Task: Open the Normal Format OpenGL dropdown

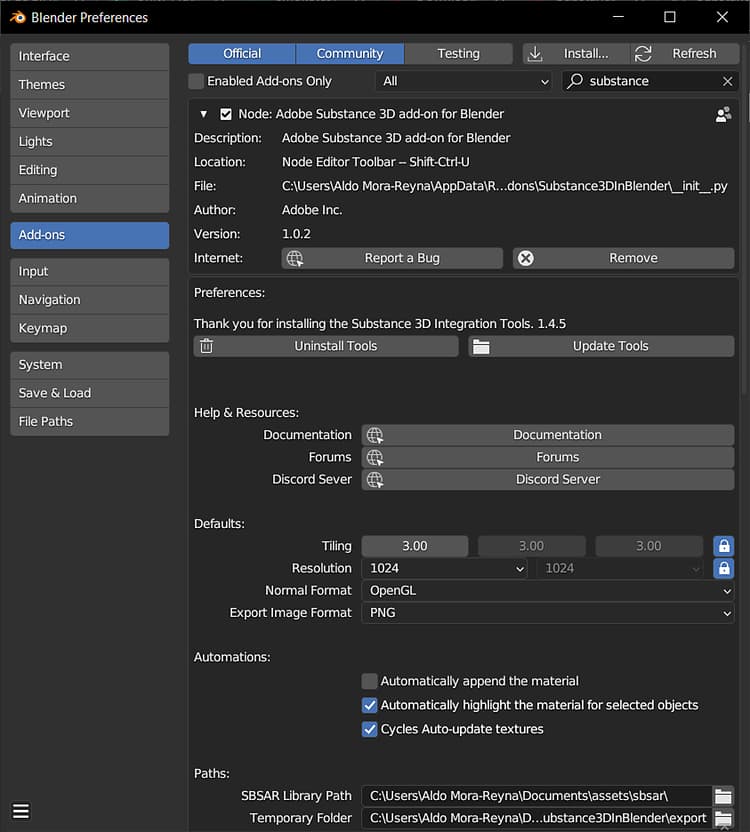Action: pos(547,590)
